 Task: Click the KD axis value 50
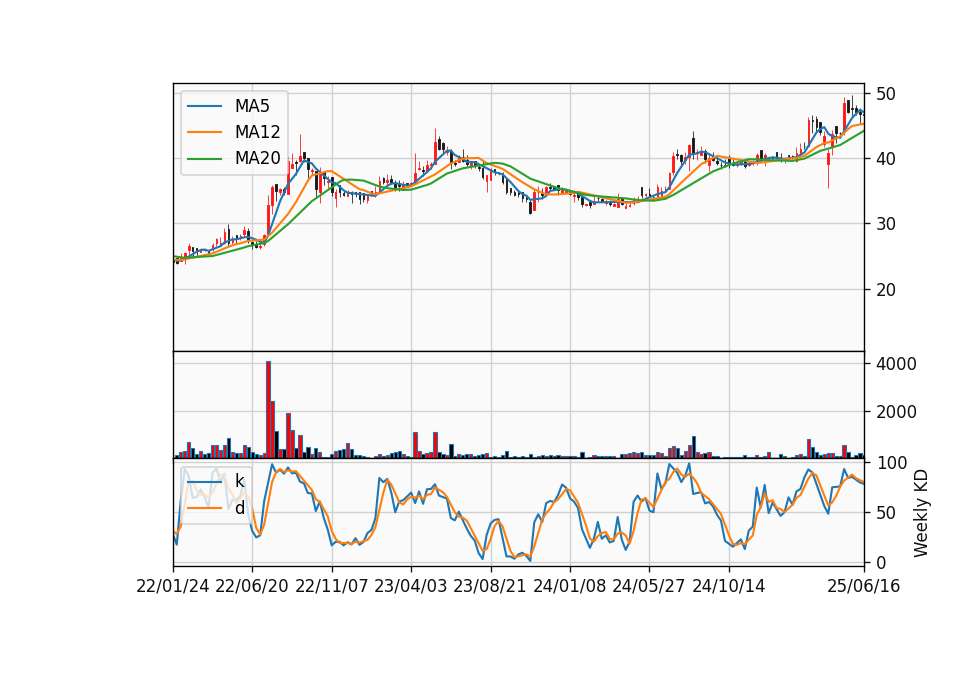(886, 512)
